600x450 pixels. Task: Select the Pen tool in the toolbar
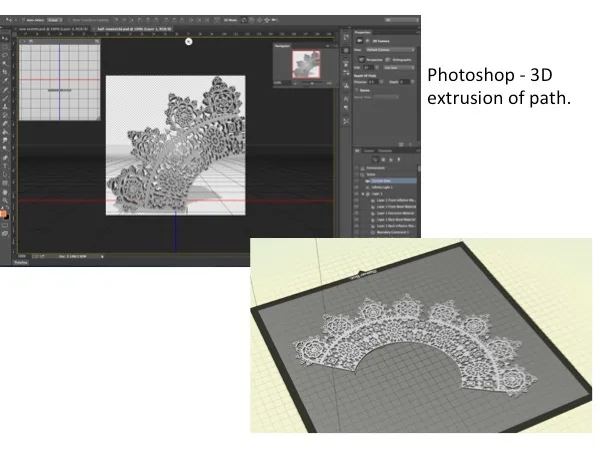[x=5, y=157]
